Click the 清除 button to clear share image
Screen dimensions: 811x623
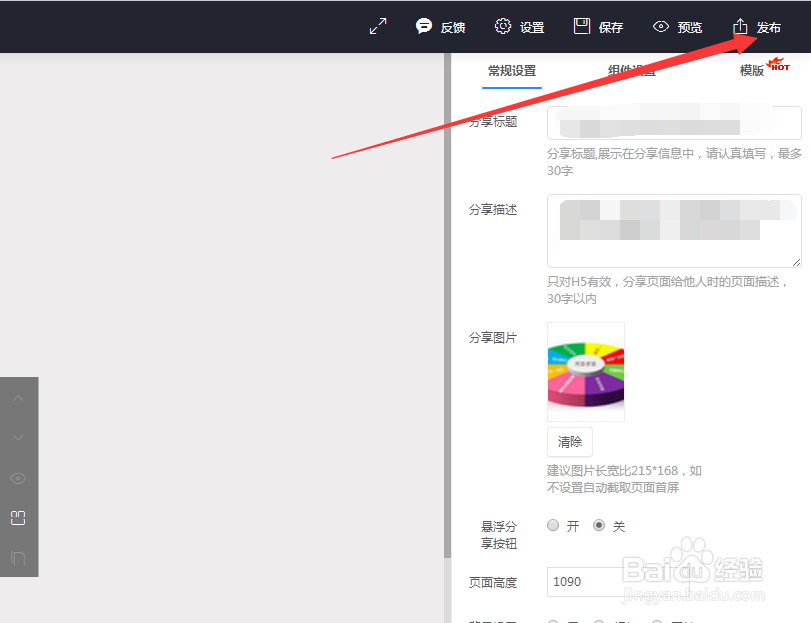[569, 441]
